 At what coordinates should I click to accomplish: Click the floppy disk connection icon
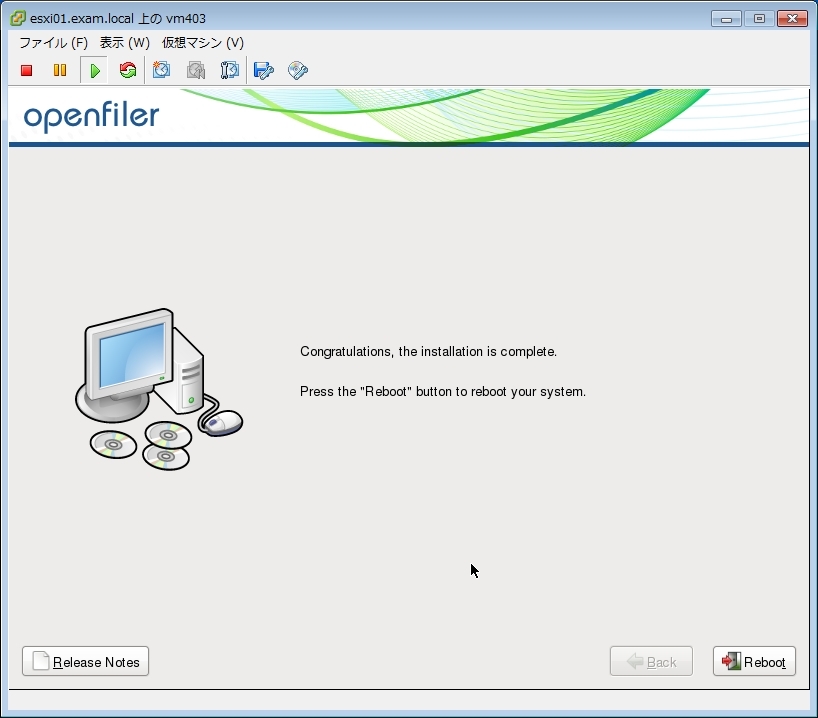click(263, 70)
